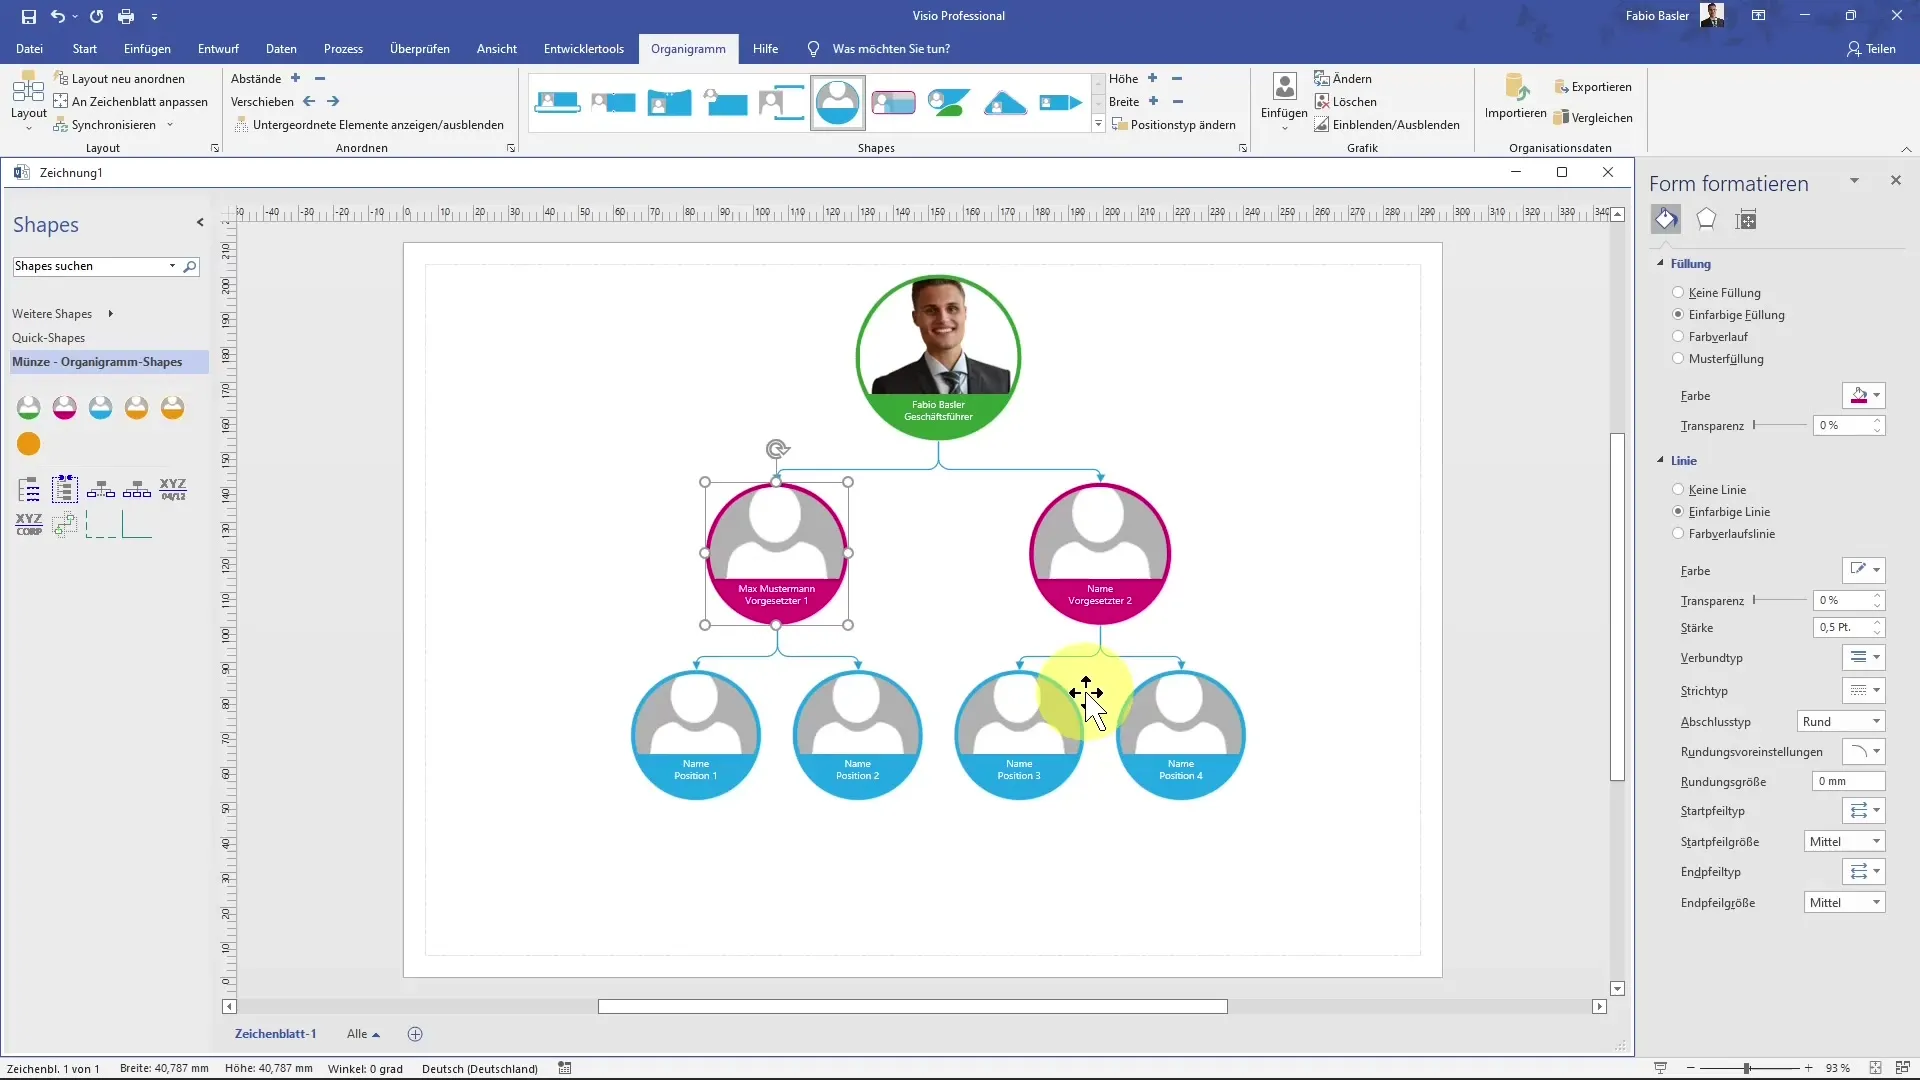Viewport: 1920px width, 1080px height.
Task: Choose the pink card shape style
Action: [x=893, y=102]
